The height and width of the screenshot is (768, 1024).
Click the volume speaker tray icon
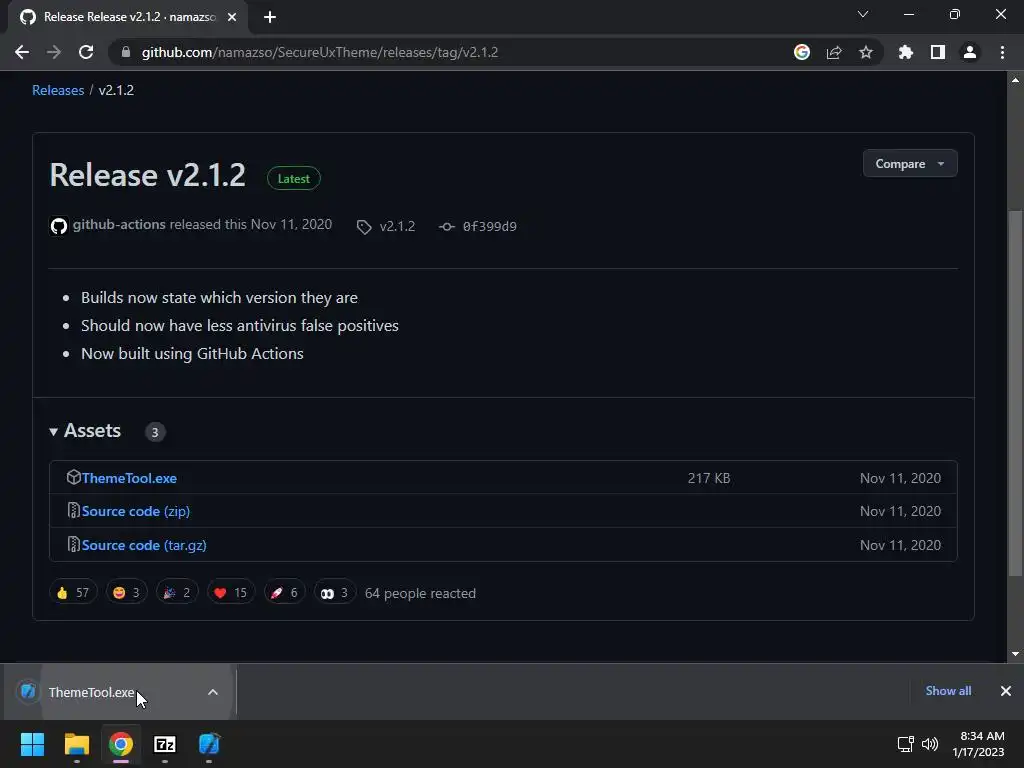(x=930, y=744)
